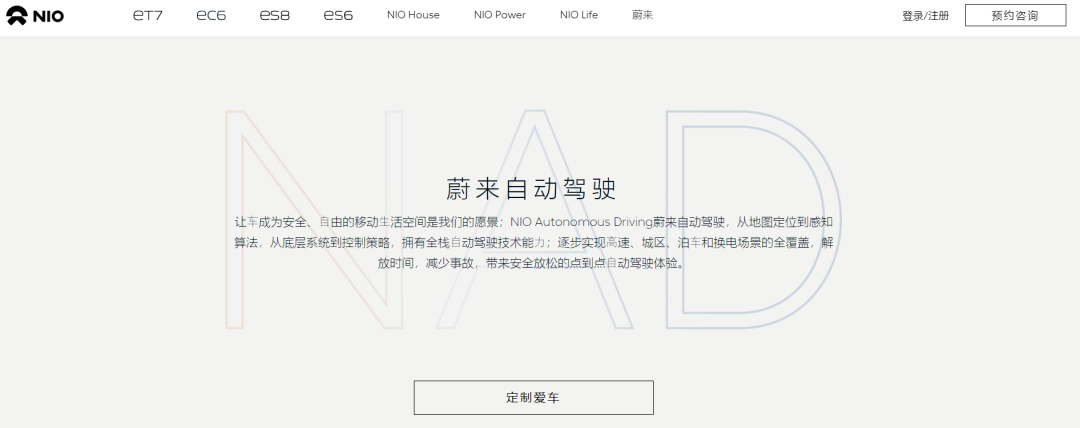This screenshot has height=428, width=1080.
Task: Go to NIO Power
Action: [x=500, y=15]
